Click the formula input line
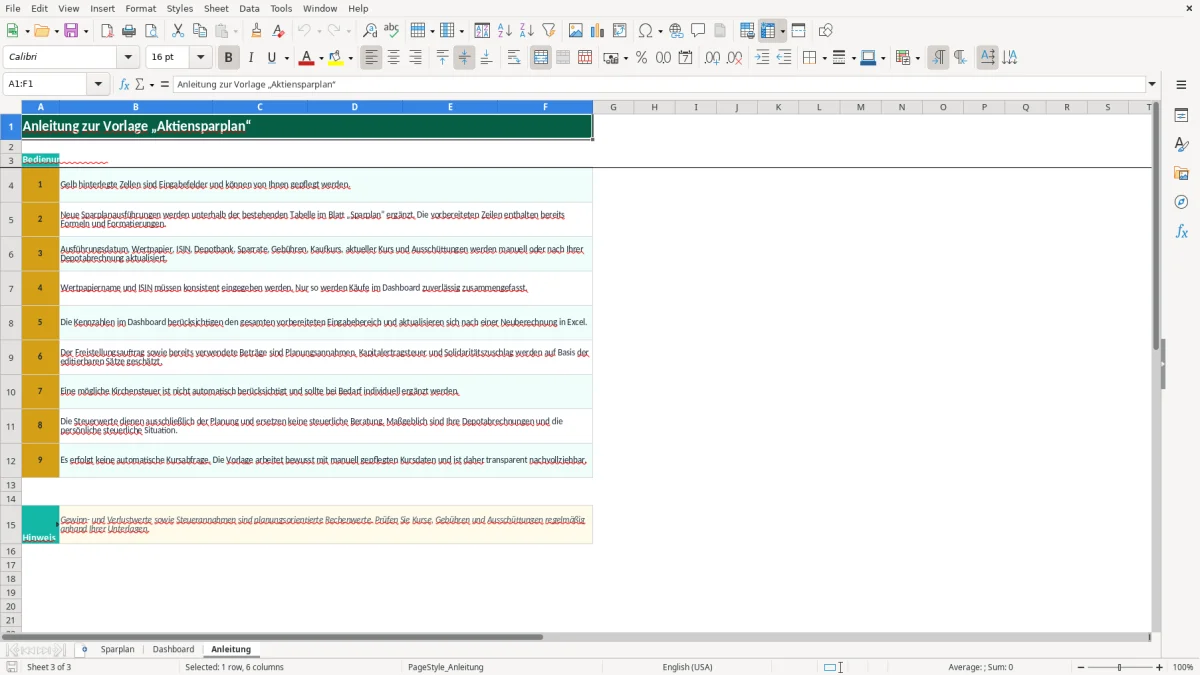Image resolution: width=1200 pixels, height=675 pixels. [659, 84]
